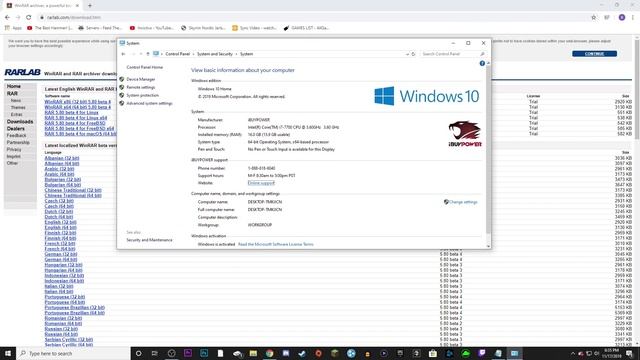This screenshot has width=640, height=360.
Task: Download Albanian (32 bit) WinRAR
Action: pyautogui.click(x=62, y=158)
